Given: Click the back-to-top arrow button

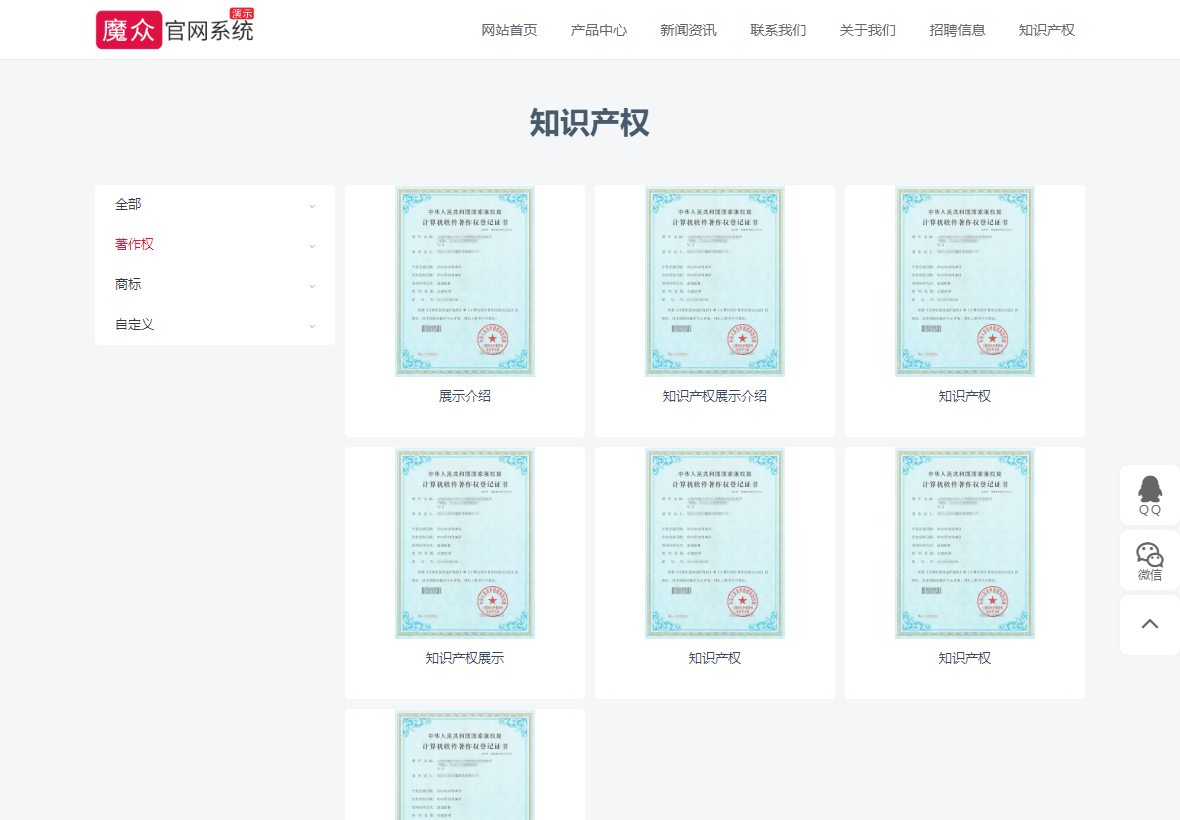Looking at the screenshot, I should [x=1149, y=624].
